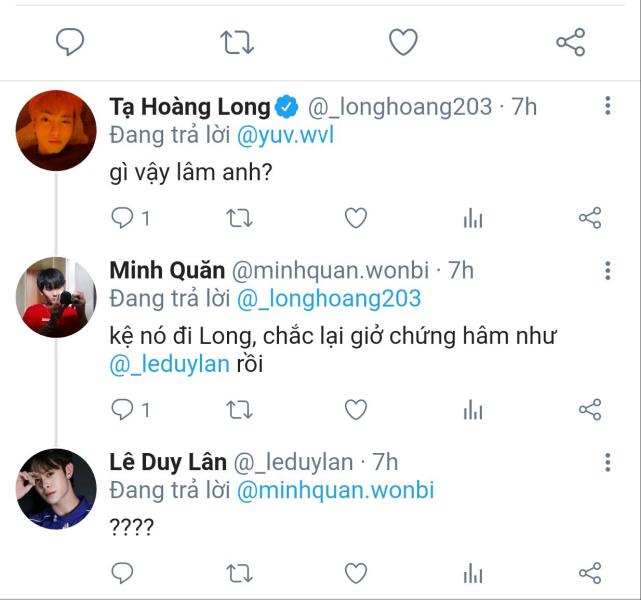This screenshot has width=641, height=600.
Task: Open more options for Minh Quân's tweet
Action: tap(609, 271)
